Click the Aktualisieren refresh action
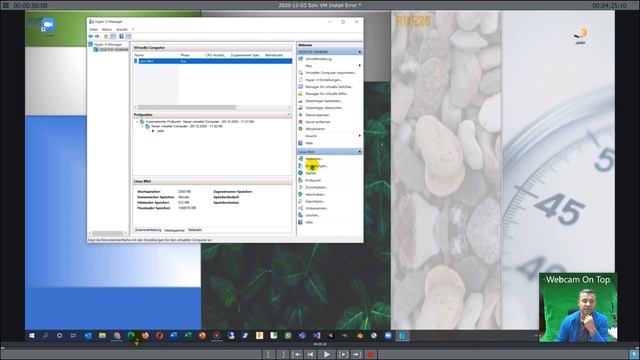Screen dimensions: 640x360 (315, 129)
